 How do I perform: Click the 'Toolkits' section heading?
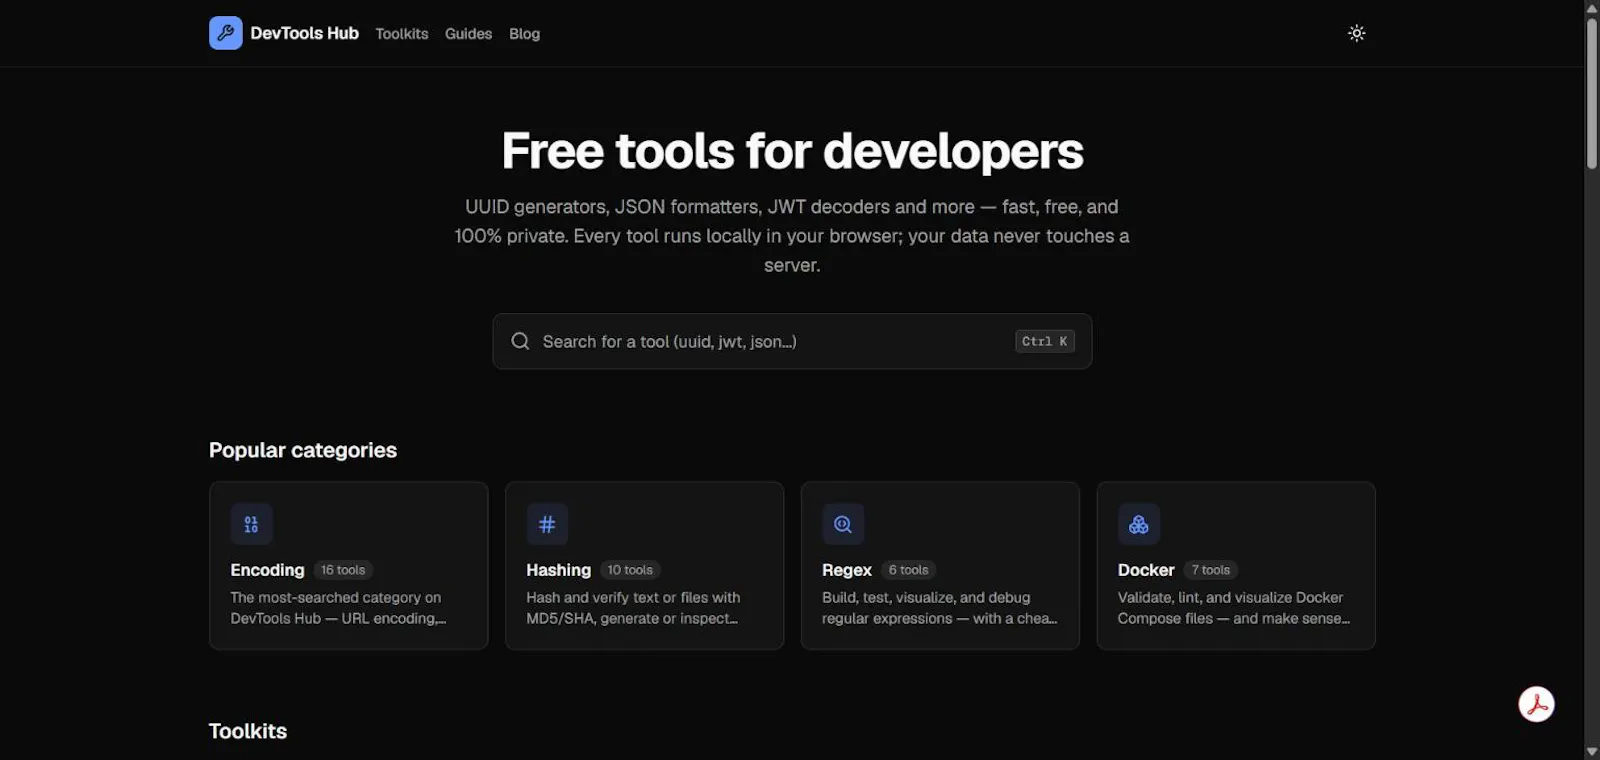pyautogui.click(x=248, y=731)
